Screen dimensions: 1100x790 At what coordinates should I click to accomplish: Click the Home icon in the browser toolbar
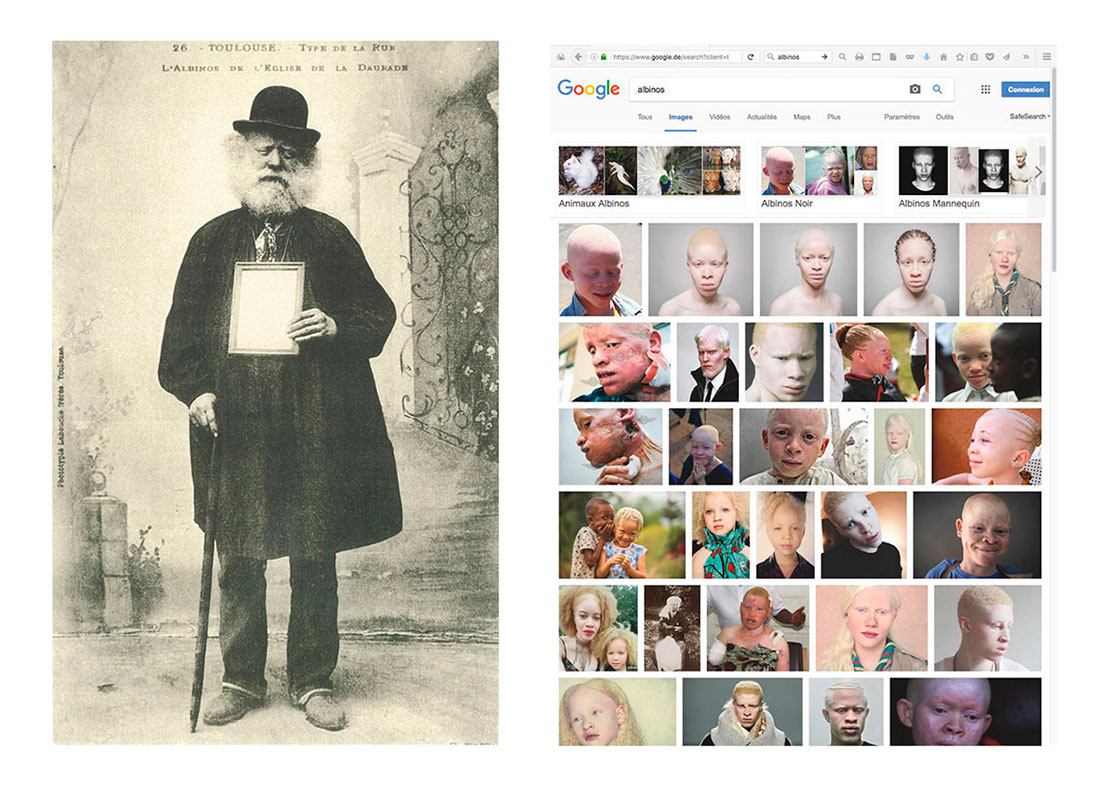tap(943, 57)
